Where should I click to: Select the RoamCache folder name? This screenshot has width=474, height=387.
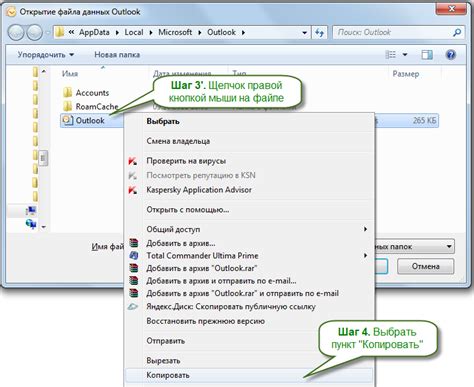coord(97,107)
